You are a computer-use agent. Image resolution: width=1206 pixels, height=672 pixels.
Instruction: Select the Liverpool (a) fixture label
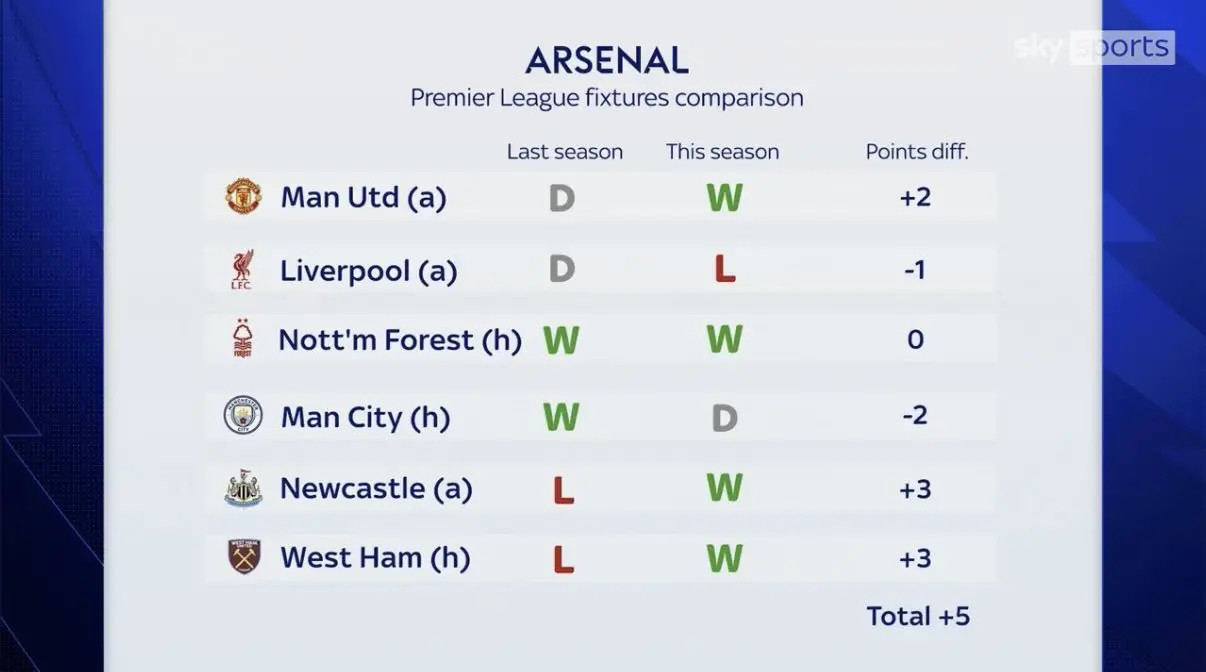368,271
